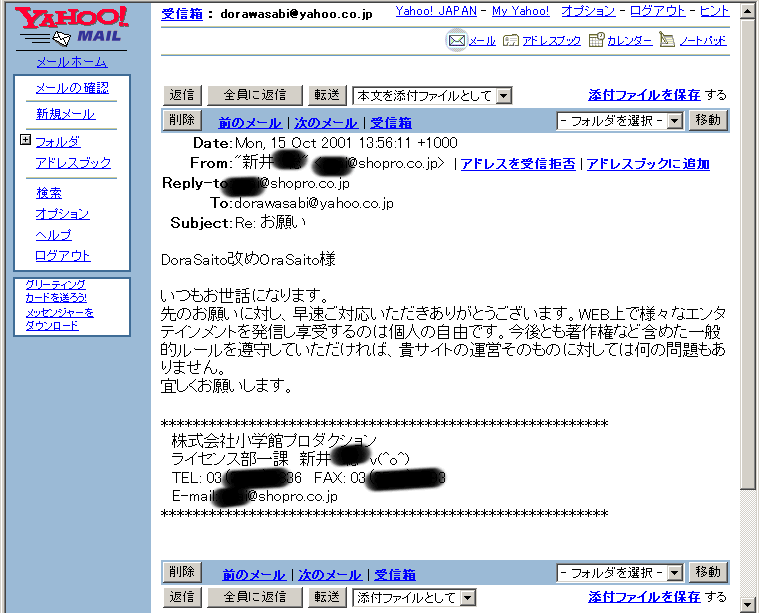Click the top 削除 delete button

(x=182, y=120)
